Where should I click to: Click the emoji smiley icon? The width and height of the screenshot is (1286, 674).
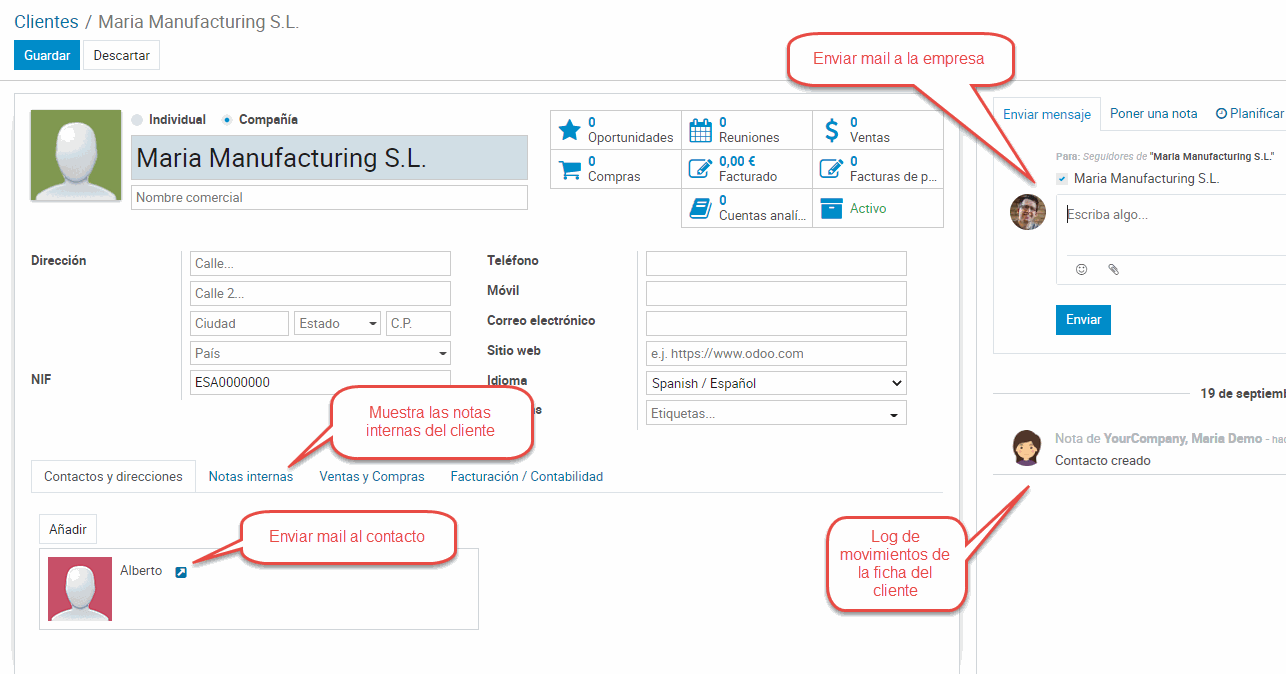point(1081,269)
